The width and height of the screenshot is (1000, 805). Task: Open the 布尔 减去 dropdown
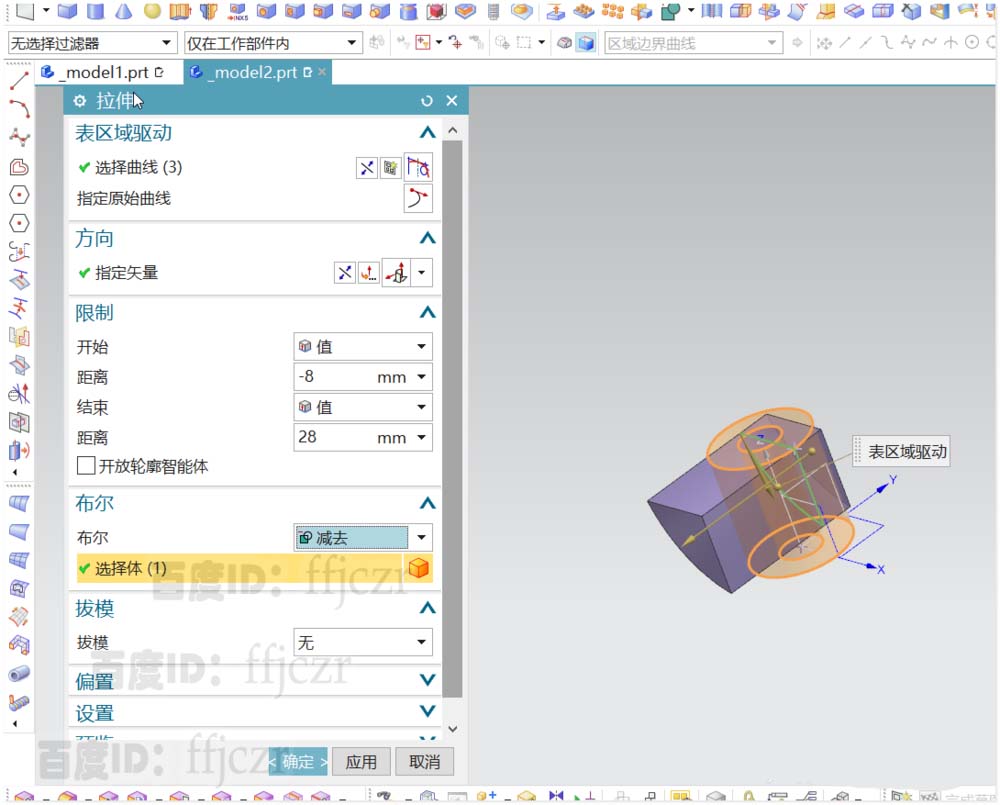[363, 538]
